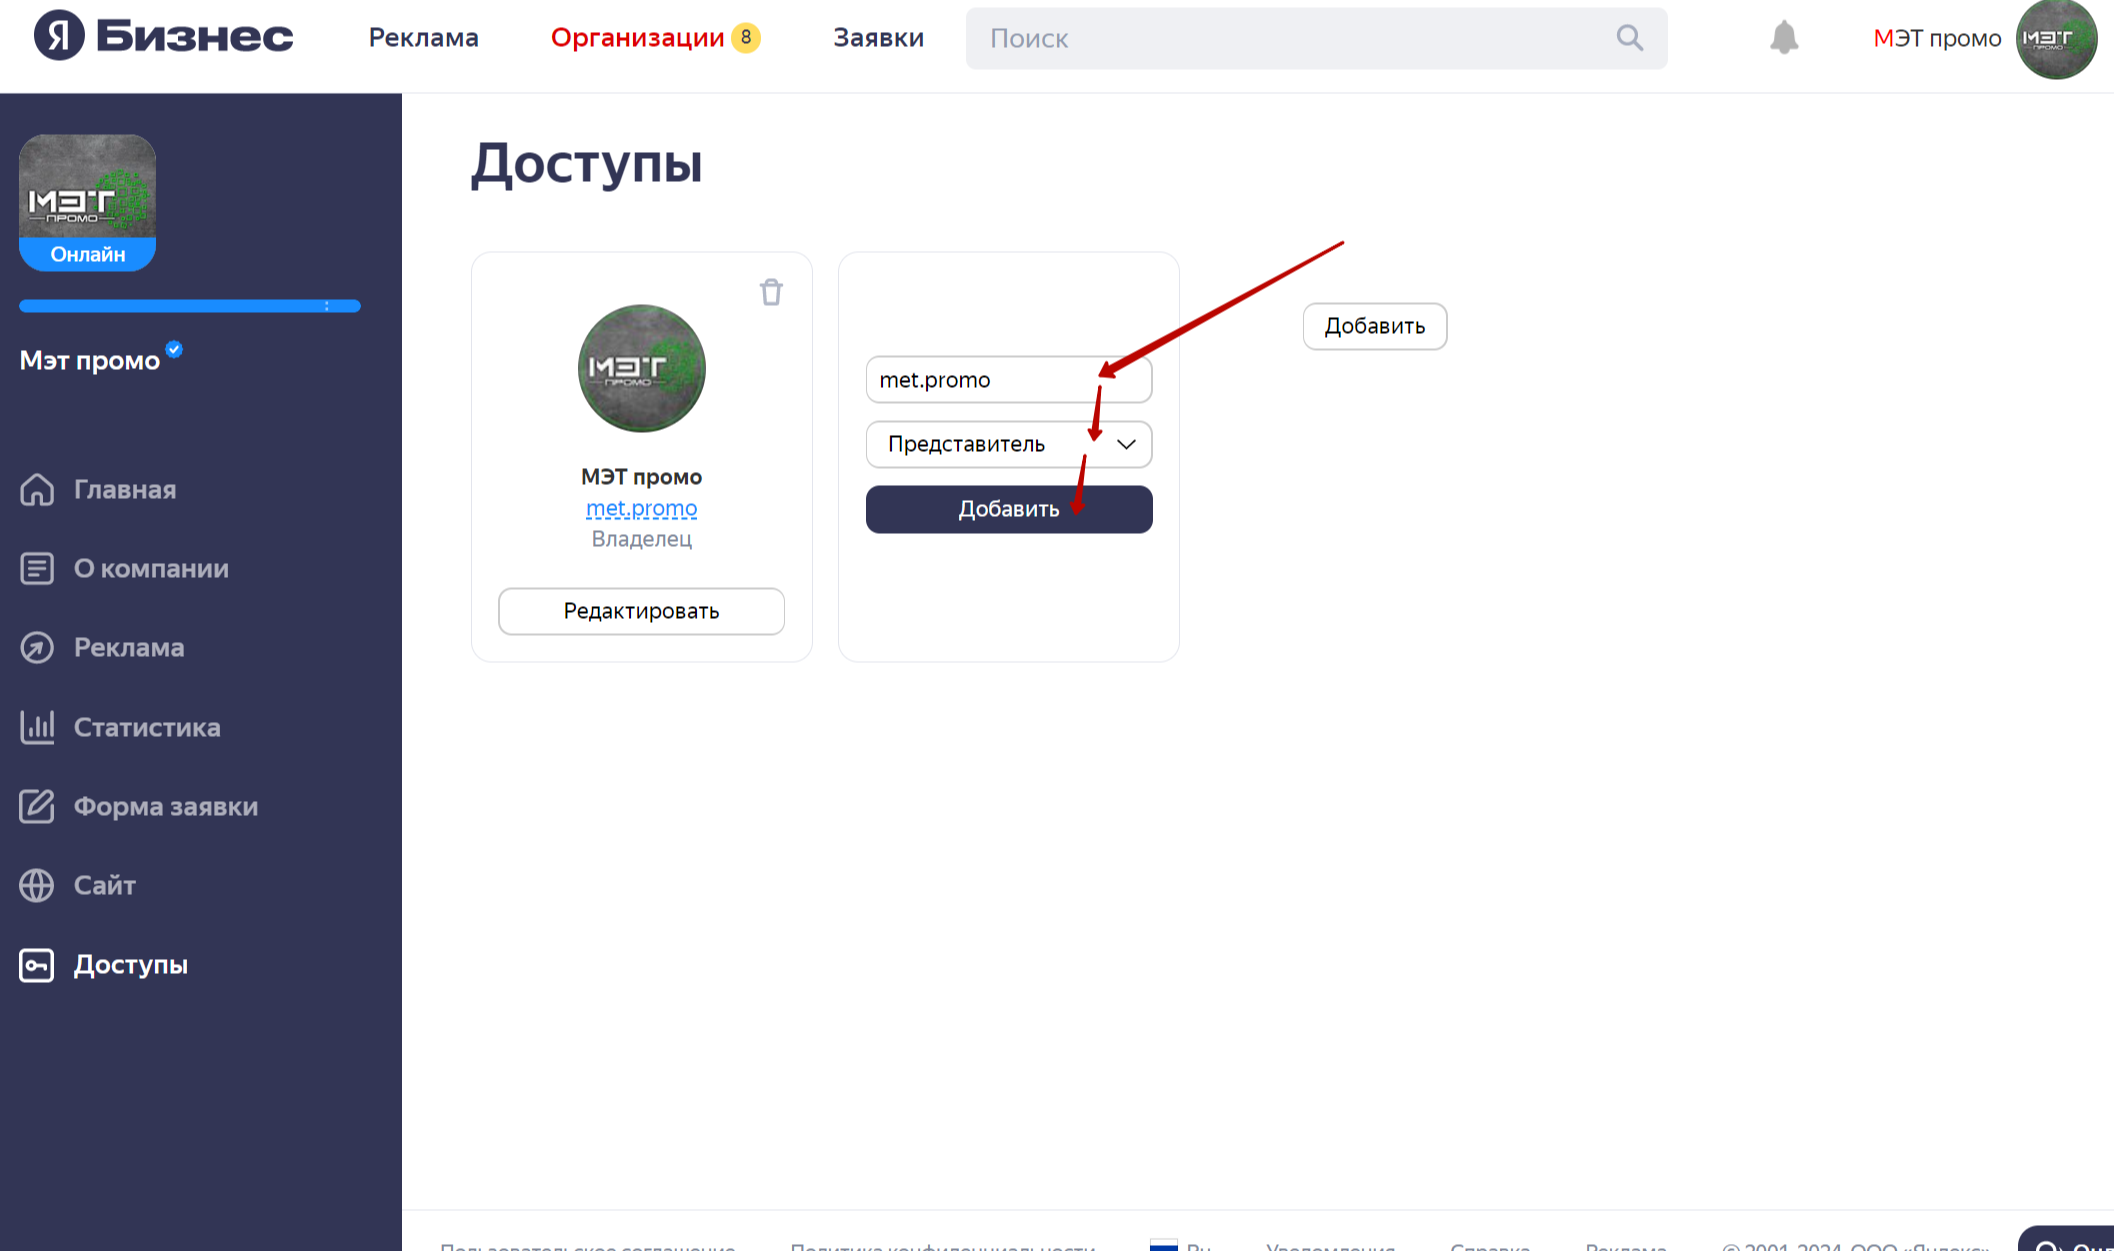Click Редактировать button
Viewport: 2114px width, 1251px height.
(642, 611)
